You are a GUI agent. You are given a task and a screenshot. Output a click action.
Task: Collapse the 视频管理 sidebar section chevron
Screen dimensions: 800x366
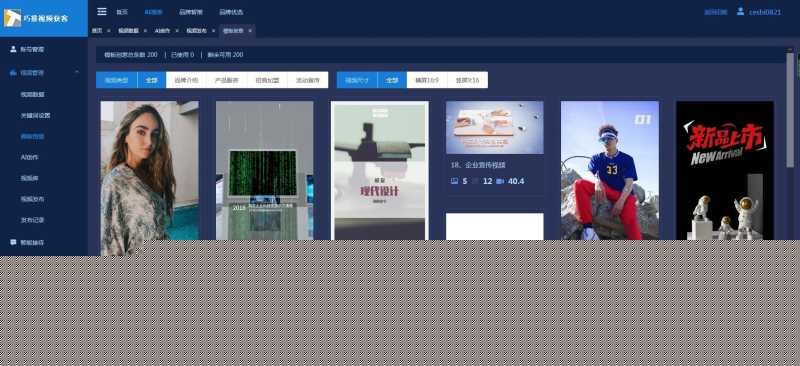pos(77,72)
